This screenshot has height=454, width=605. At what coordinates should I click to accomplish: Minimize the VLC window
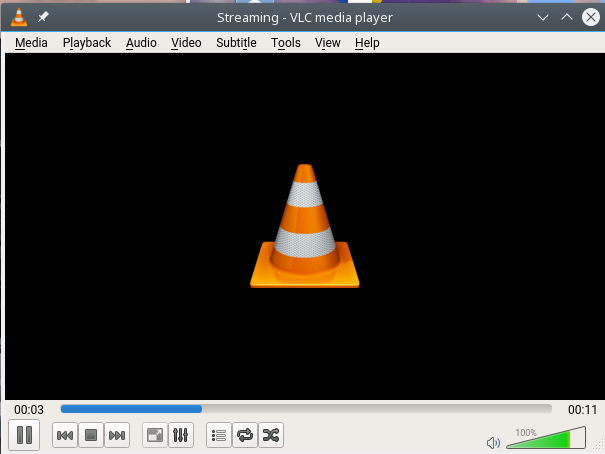click(x=543, y=17)
